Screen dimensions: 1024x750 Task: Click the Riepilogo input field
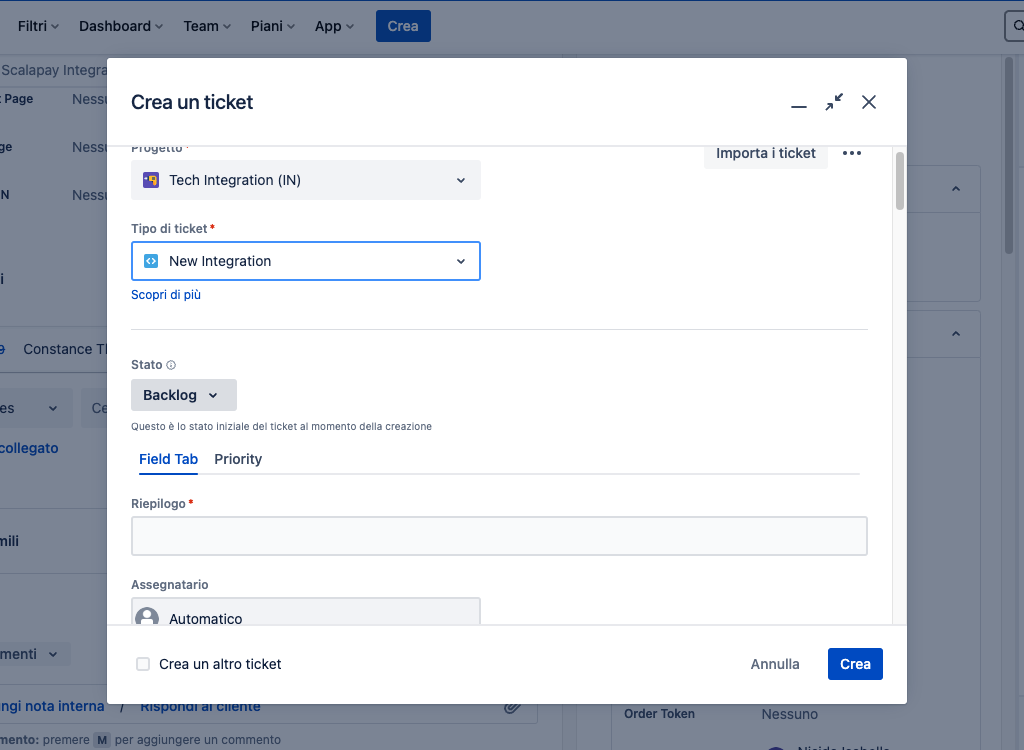point(499,536)
